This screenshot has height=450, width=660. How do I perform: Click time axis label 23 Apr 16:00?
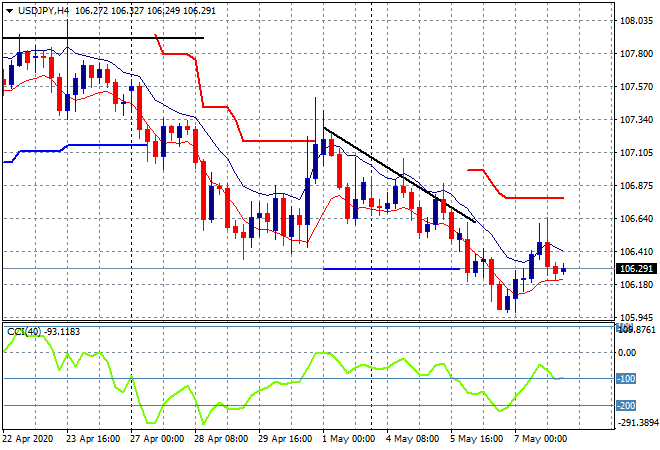(93, 439)
